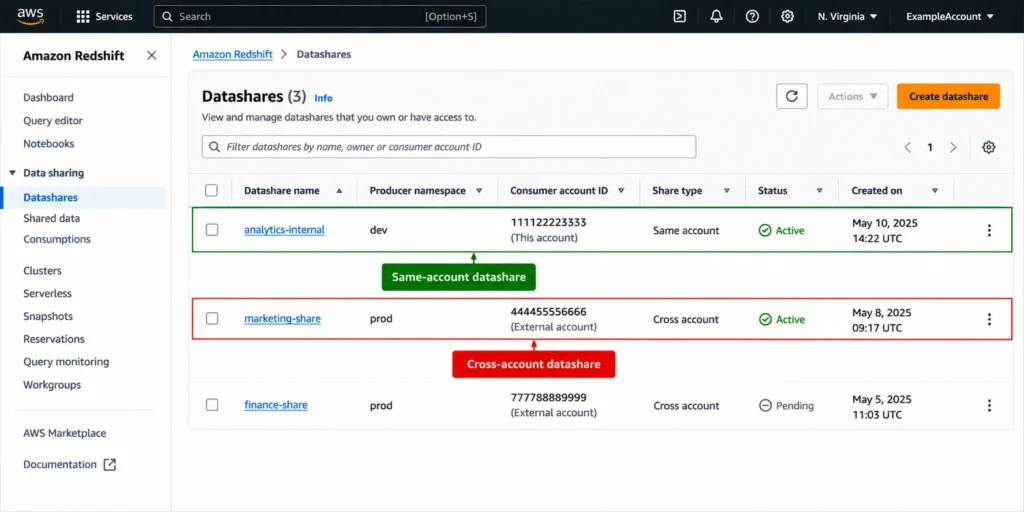Screen dimensions: 1024x512
Task: Click the search magnifier in the filter box
Action: 214,147
